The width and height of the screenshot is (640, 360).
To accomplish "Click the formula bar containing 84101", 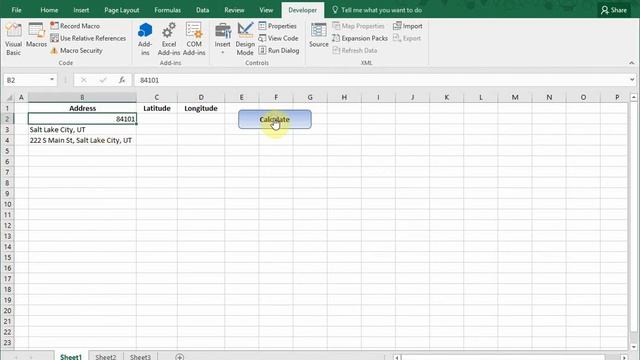I will (x=380, y=80).
